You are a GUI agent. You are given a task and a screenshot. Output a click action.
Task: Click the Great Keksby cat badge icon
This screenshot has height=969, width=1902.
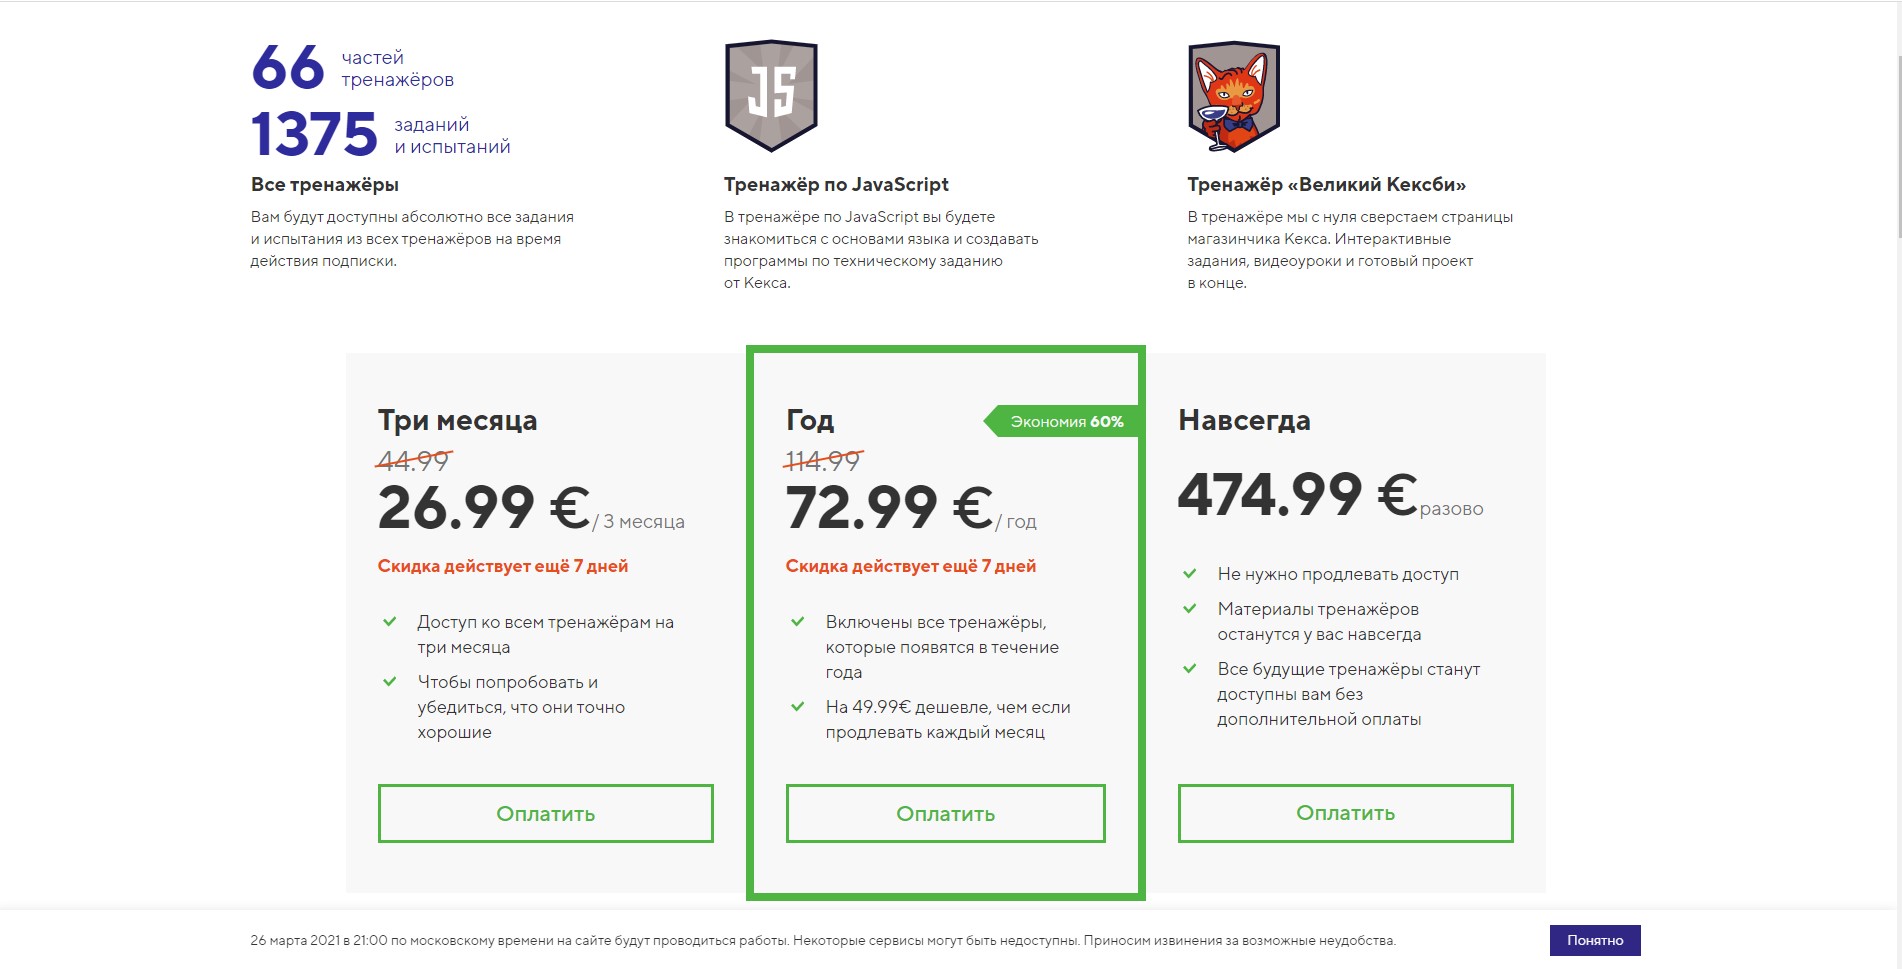1232,96
